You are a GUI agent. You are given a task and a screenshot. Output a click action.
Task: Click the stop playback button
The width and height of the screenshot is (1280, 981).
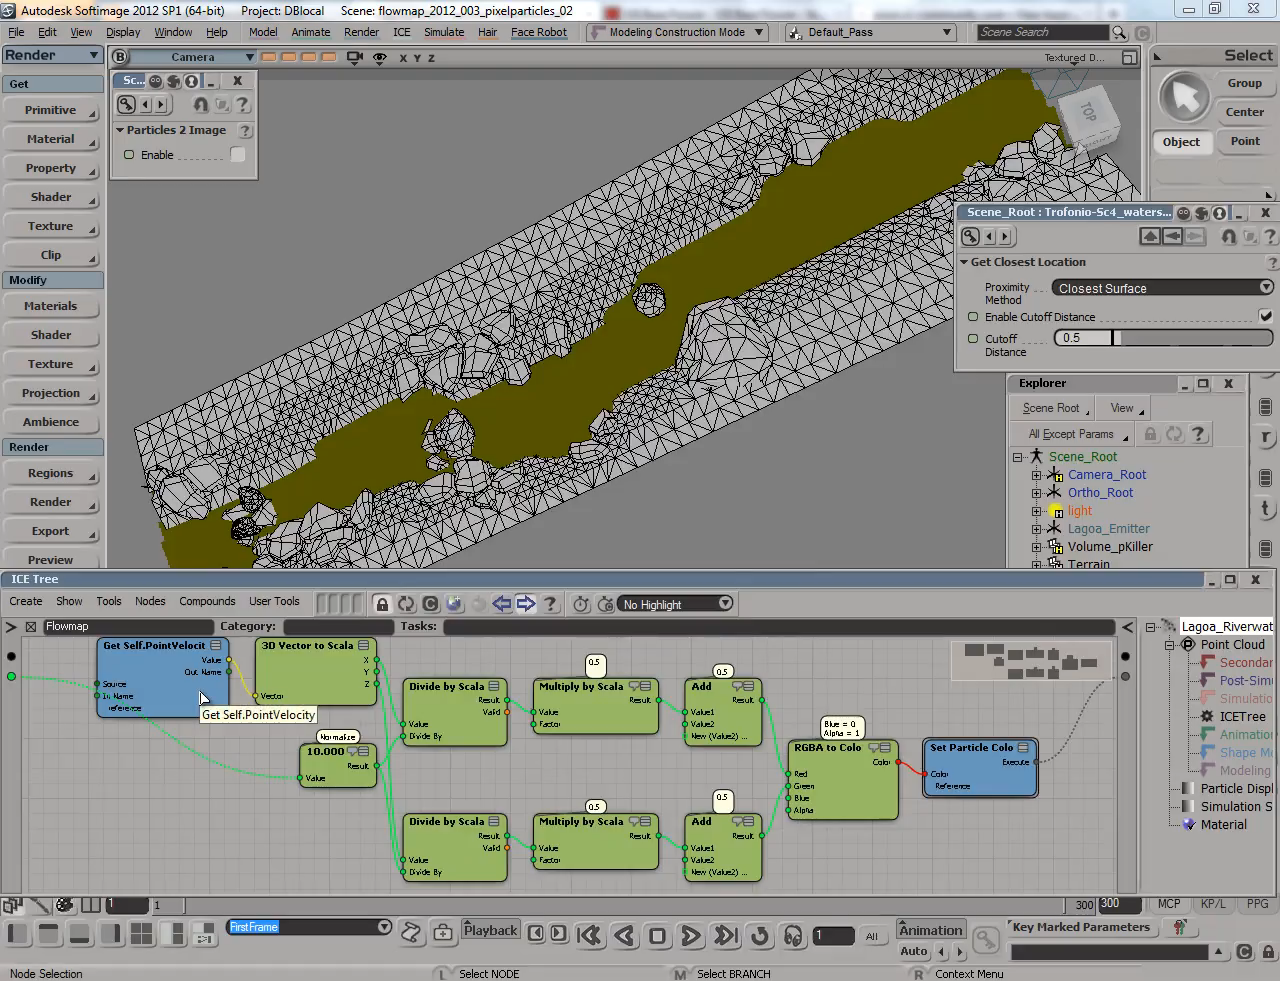(657, 936)
